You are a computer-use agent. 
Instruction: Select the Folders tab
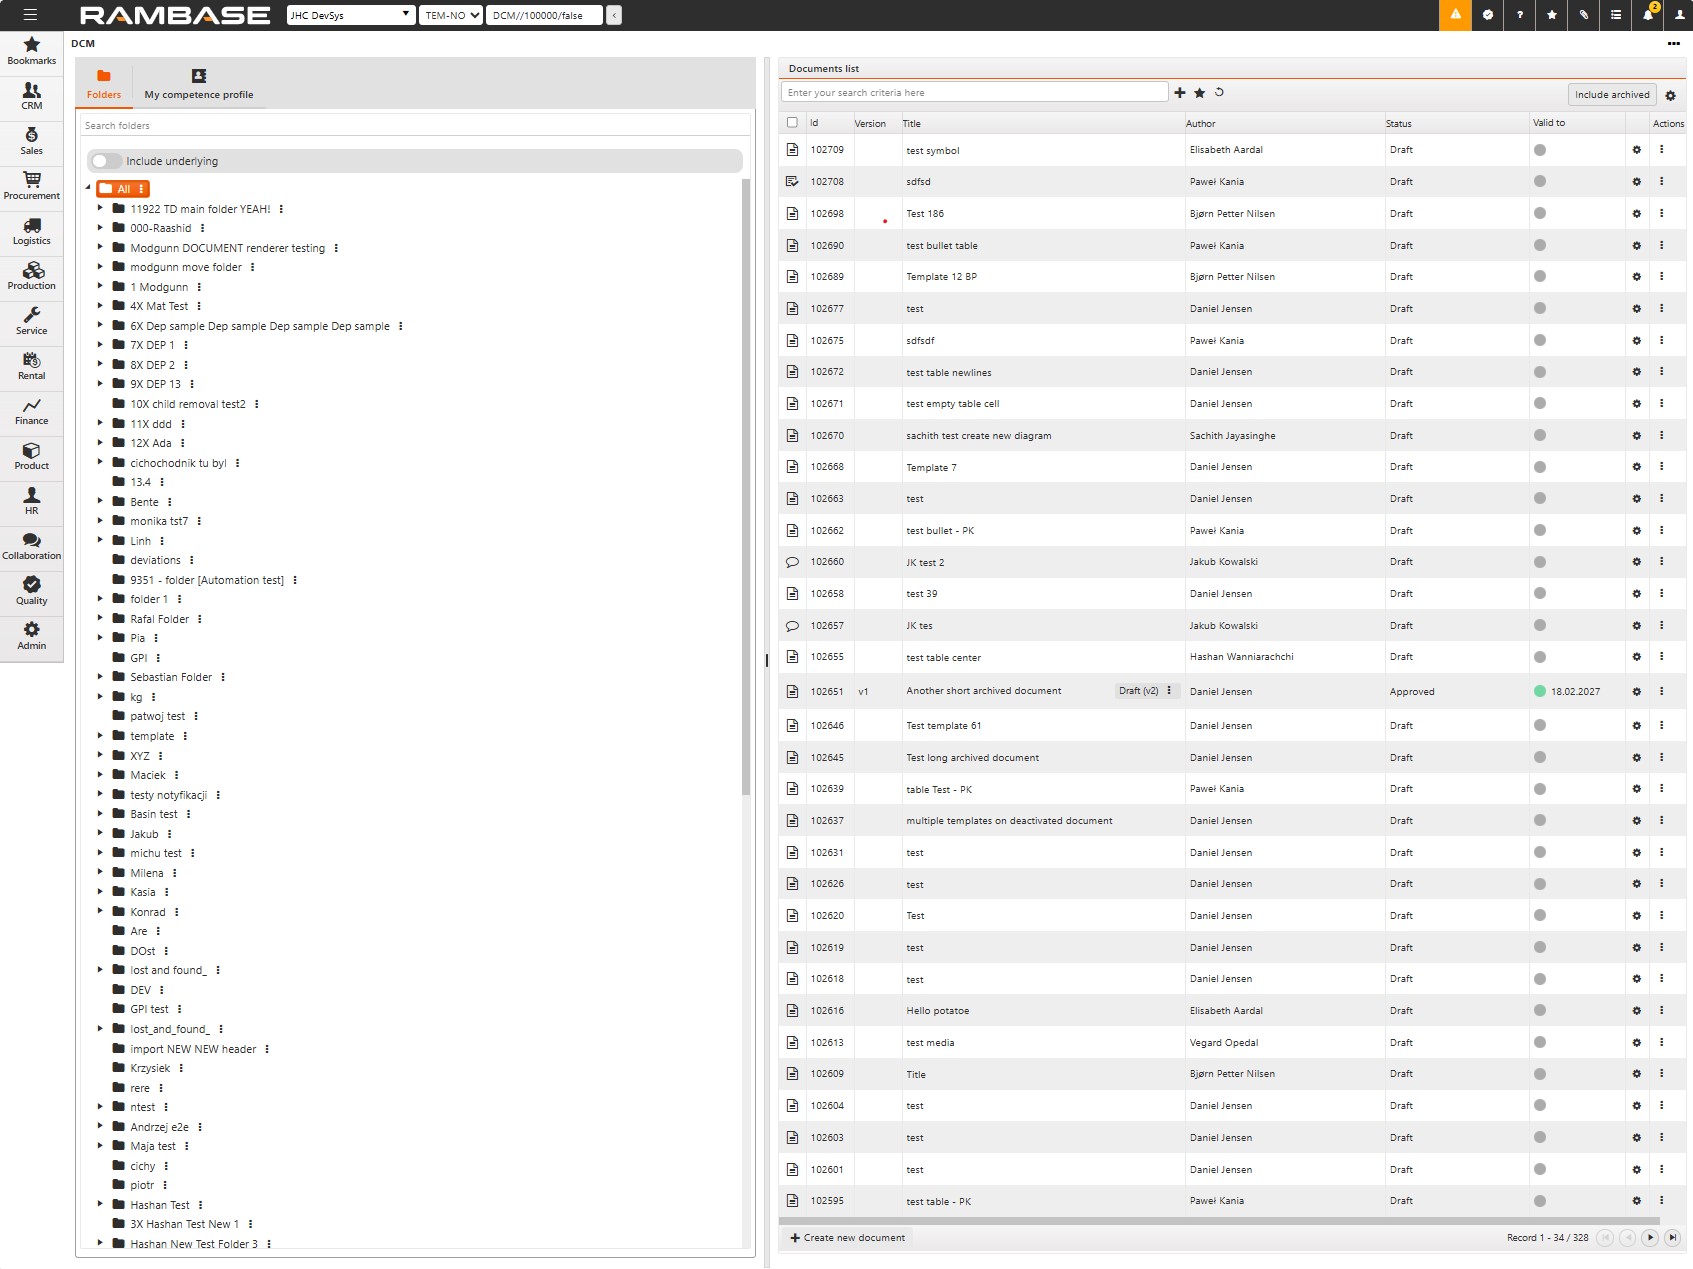103,84
